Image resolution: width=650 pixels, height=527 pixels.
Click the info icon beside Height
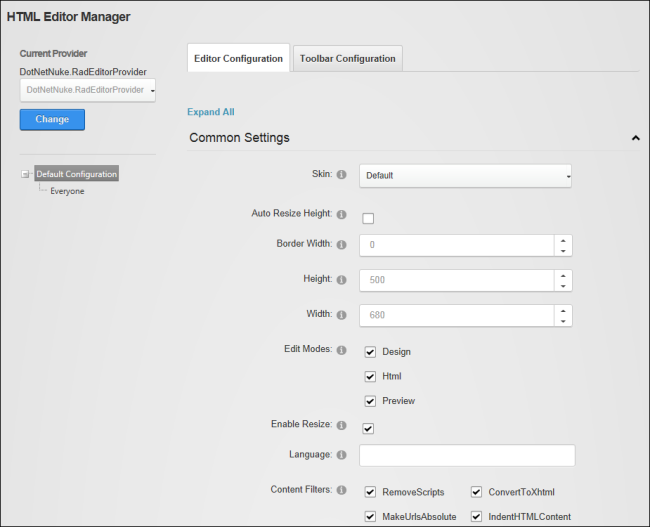pos(341,280)
